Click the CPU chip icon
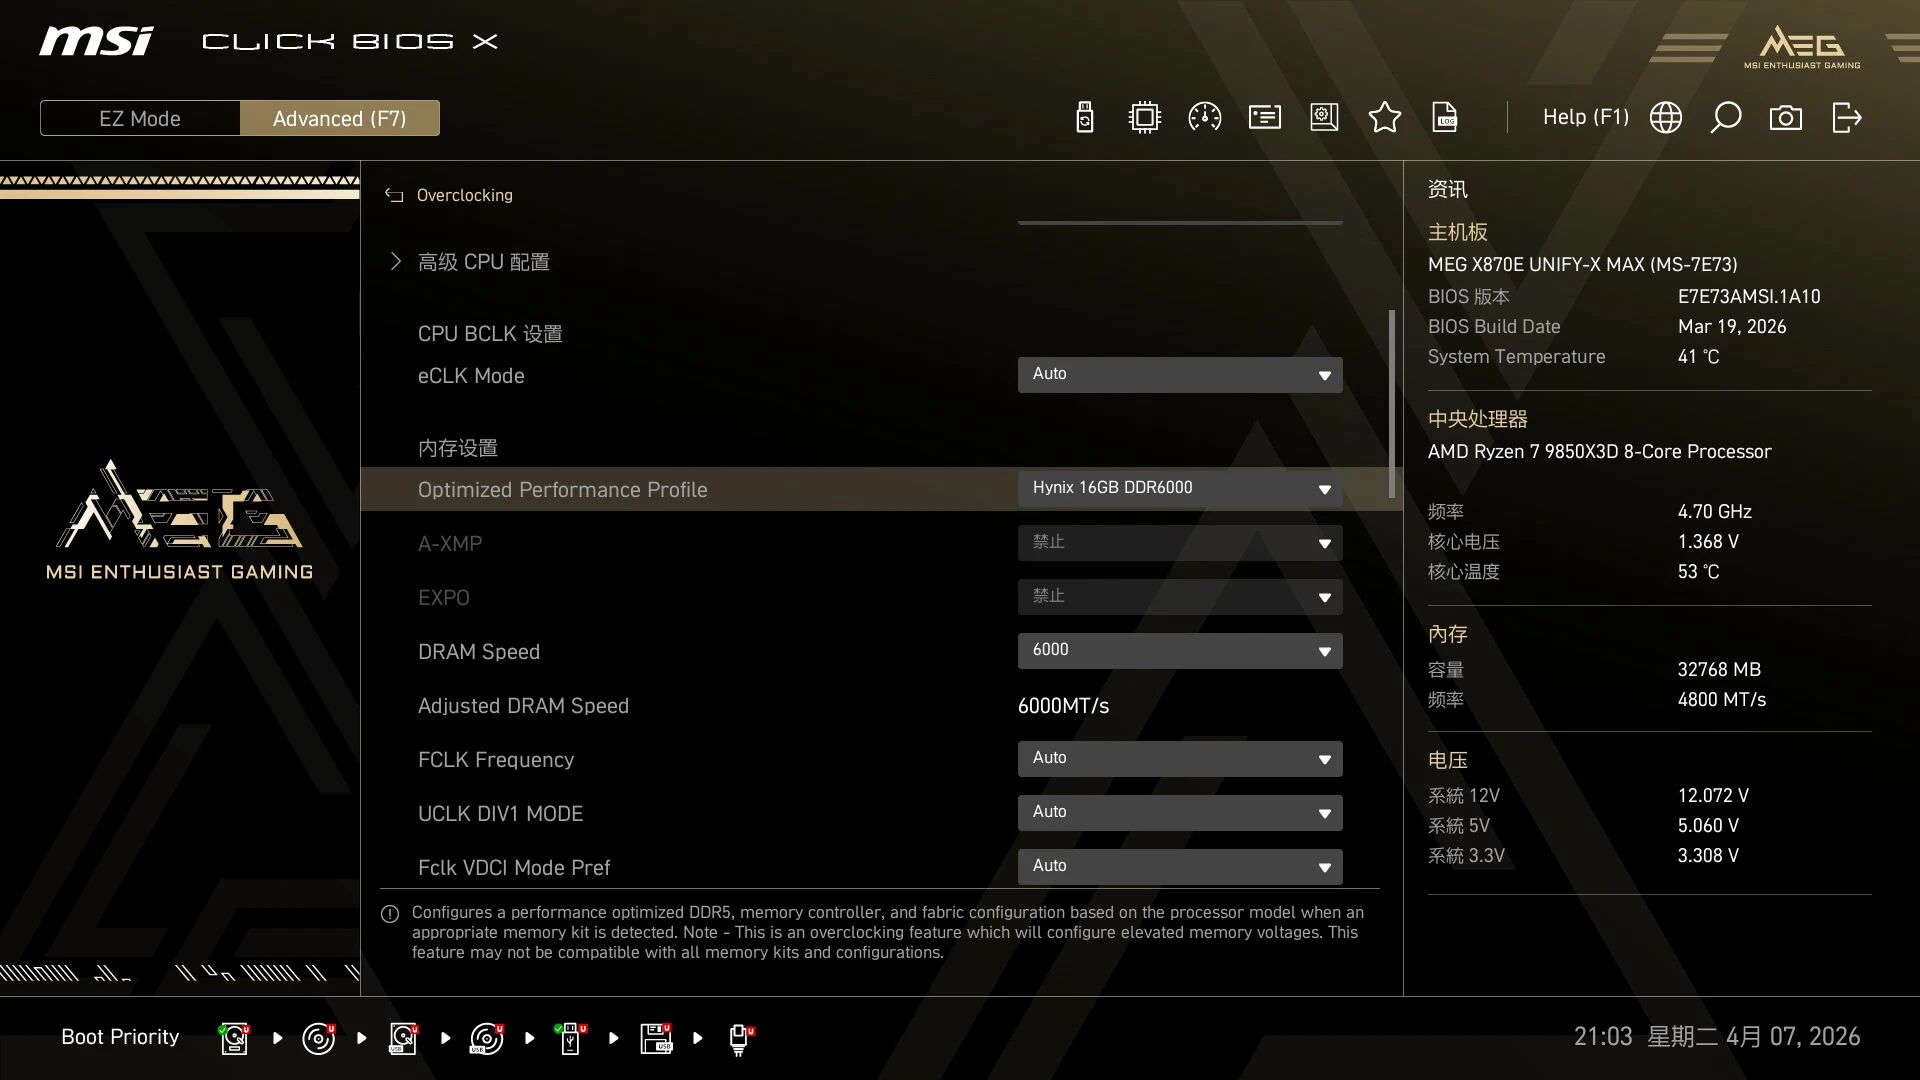 (x=1144, y=118)
